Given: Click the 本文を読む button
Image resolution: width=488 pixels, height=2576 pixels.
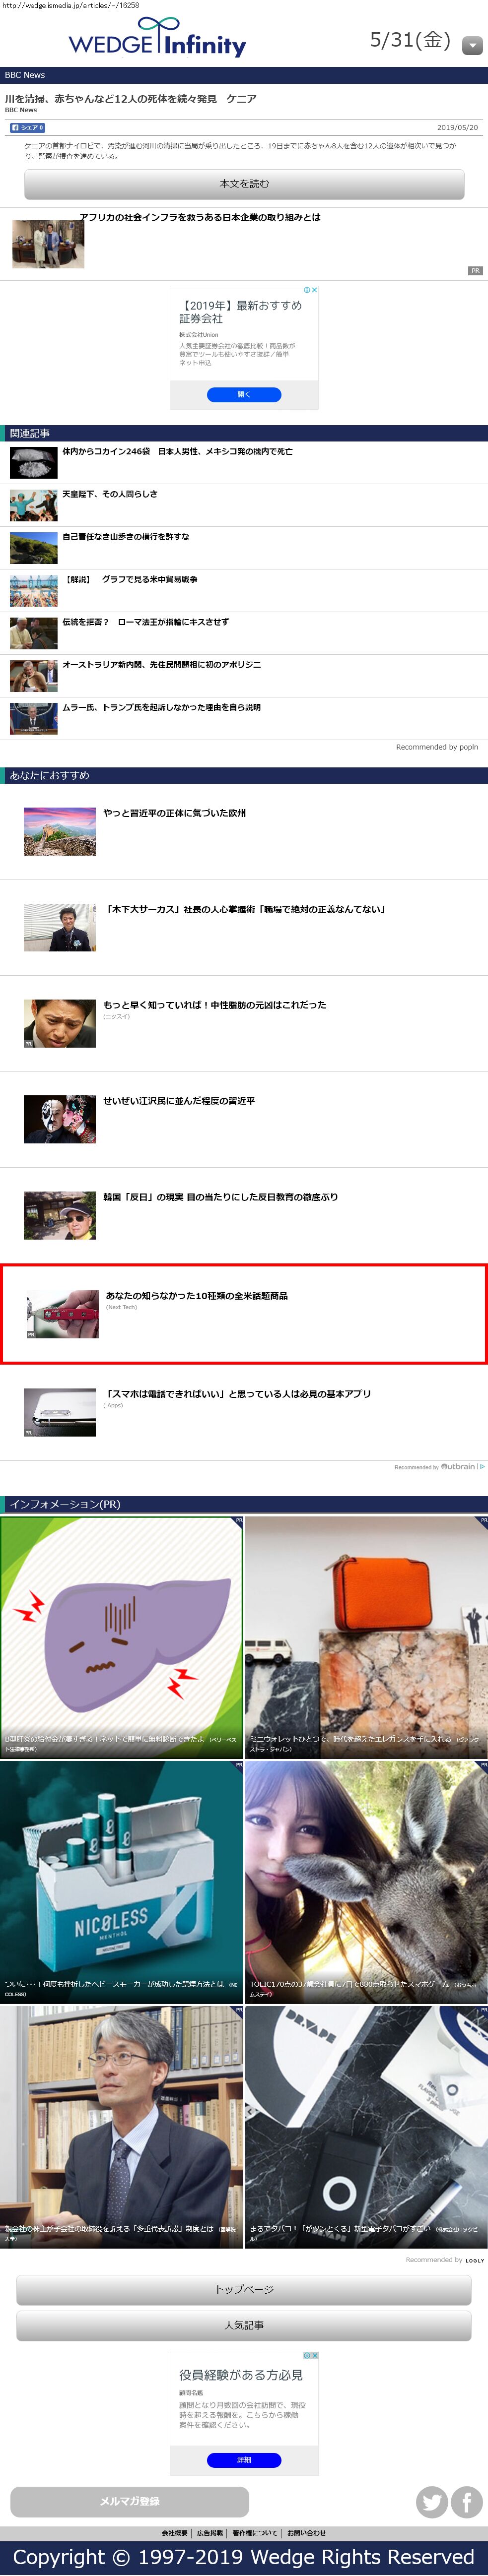Looking at the screenshot, I should click(244, 184).
